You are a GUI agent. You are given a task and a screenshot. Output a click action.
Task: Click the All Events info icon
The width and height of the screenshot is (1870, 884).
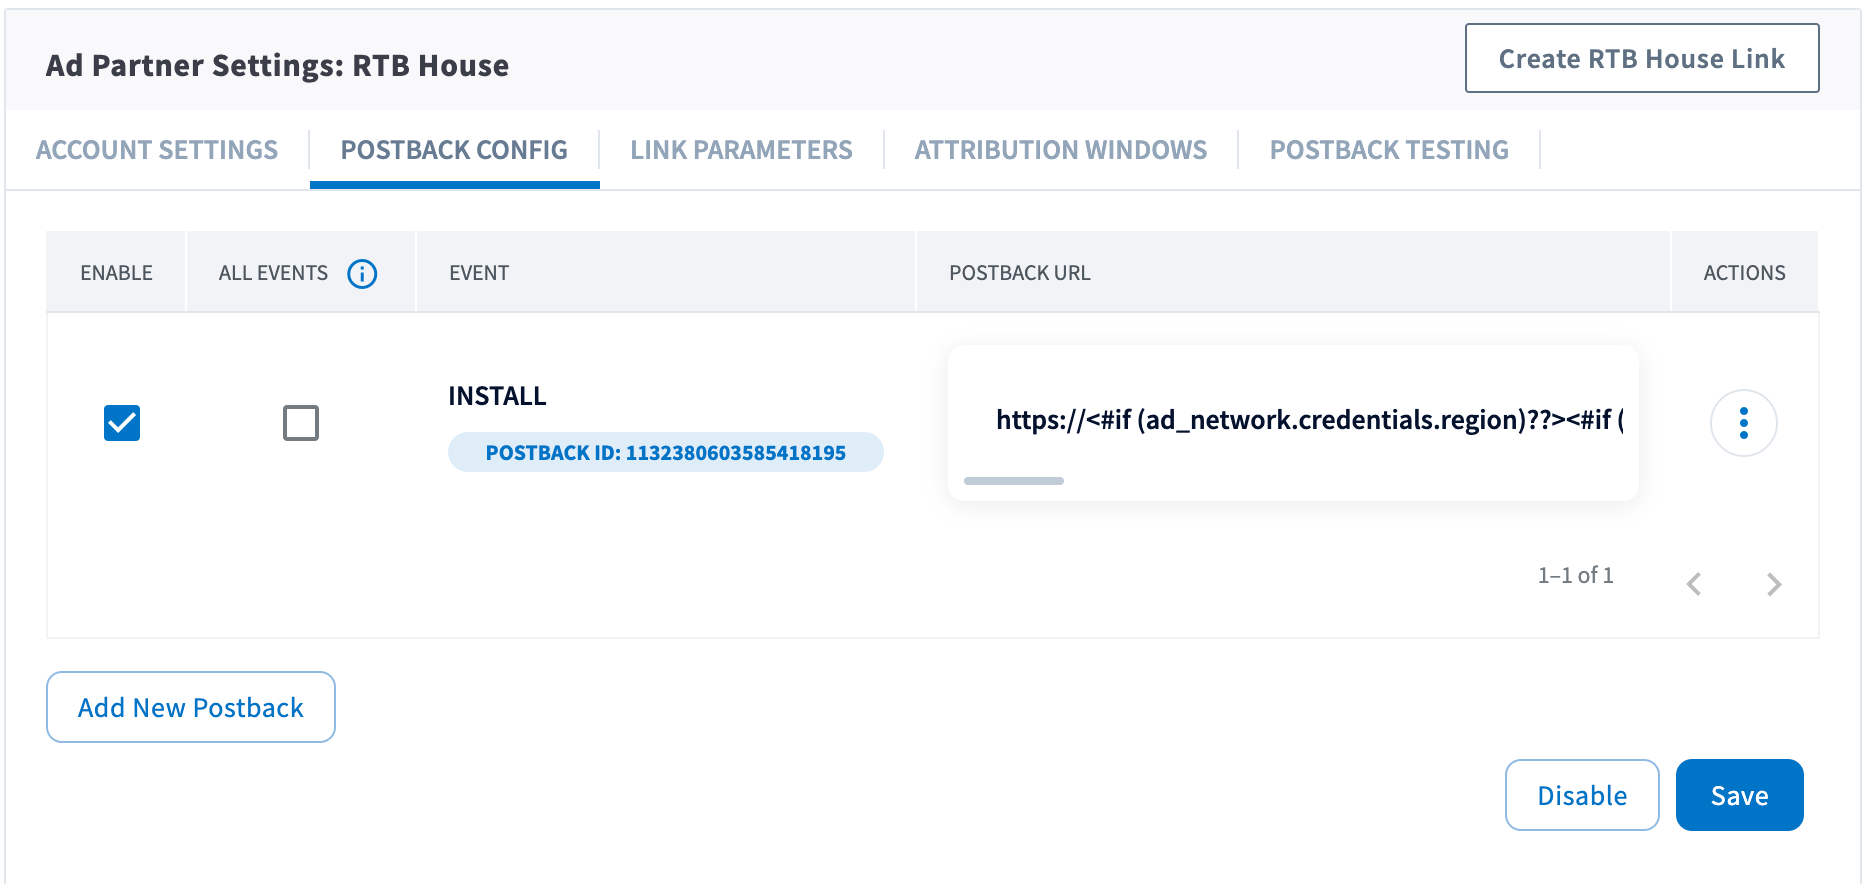click(x=362, y=273)
